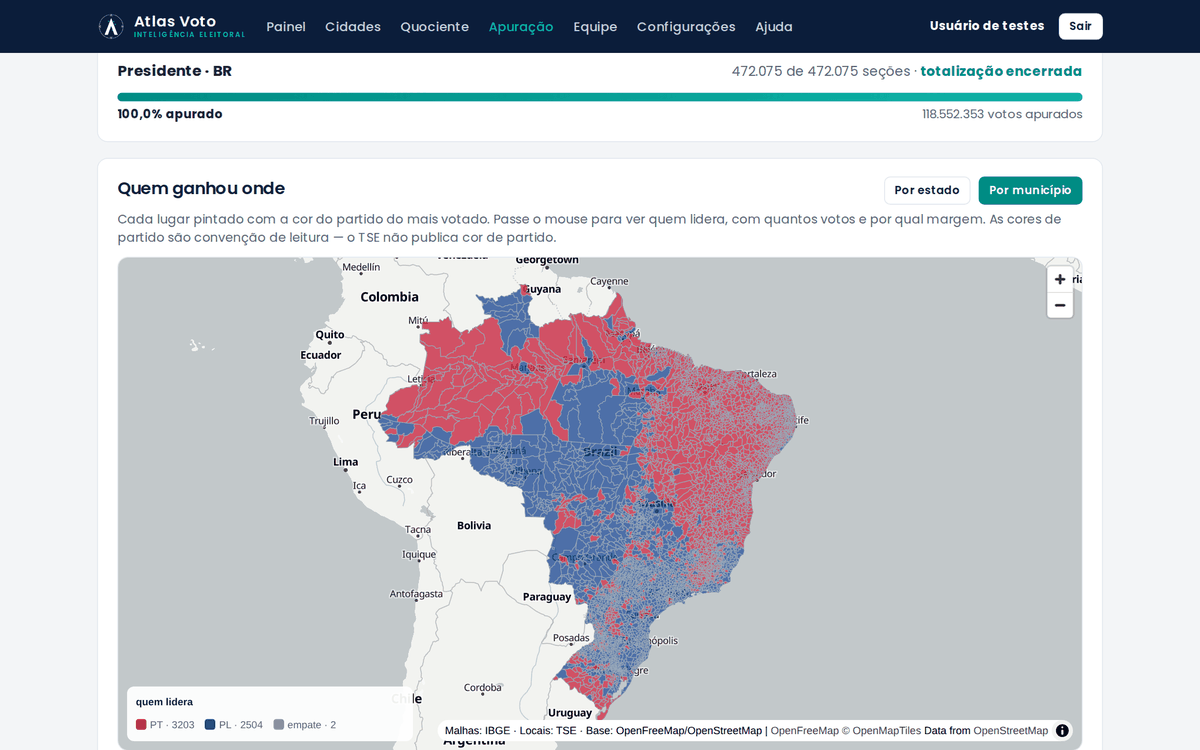Click the '472.075 de 472.075 seções' text
1200x750 pixels.
click(x=820, y=71)
